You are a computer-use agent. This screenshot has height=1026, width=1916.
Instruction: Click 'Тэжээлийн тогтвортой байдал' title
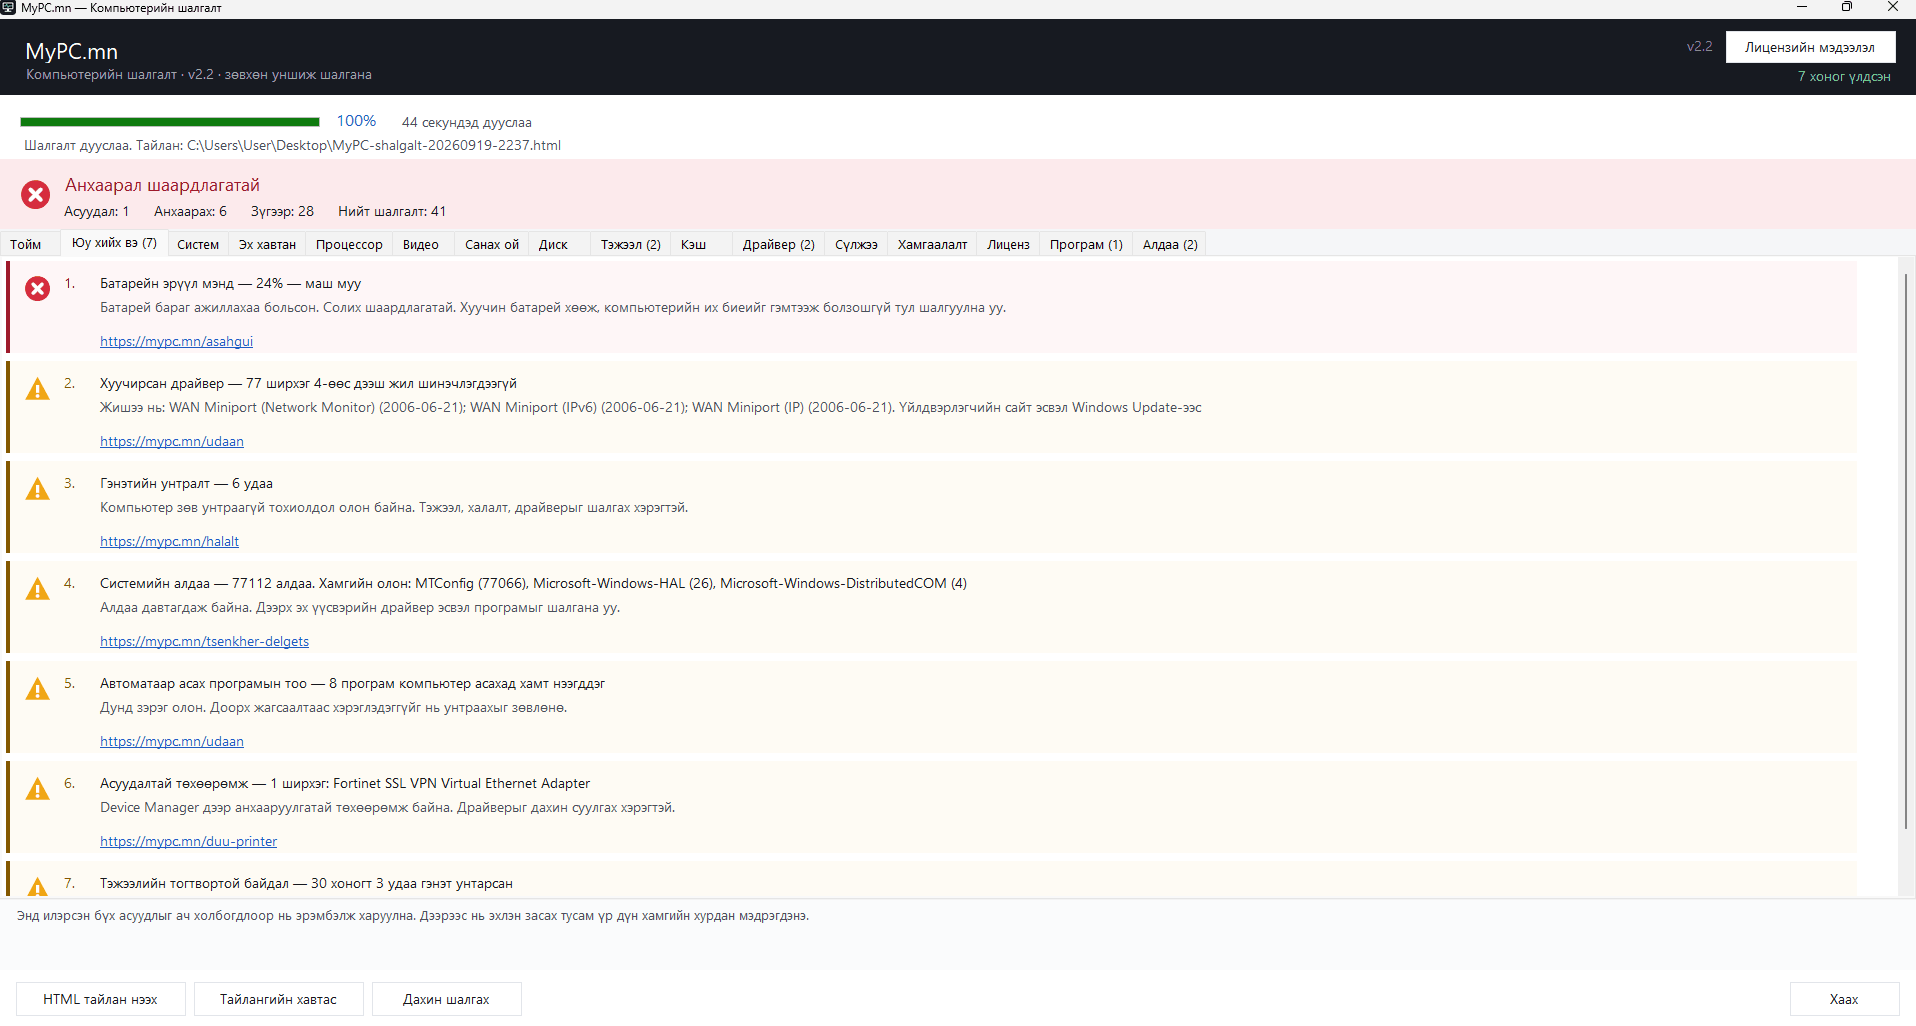click(306, 883)
